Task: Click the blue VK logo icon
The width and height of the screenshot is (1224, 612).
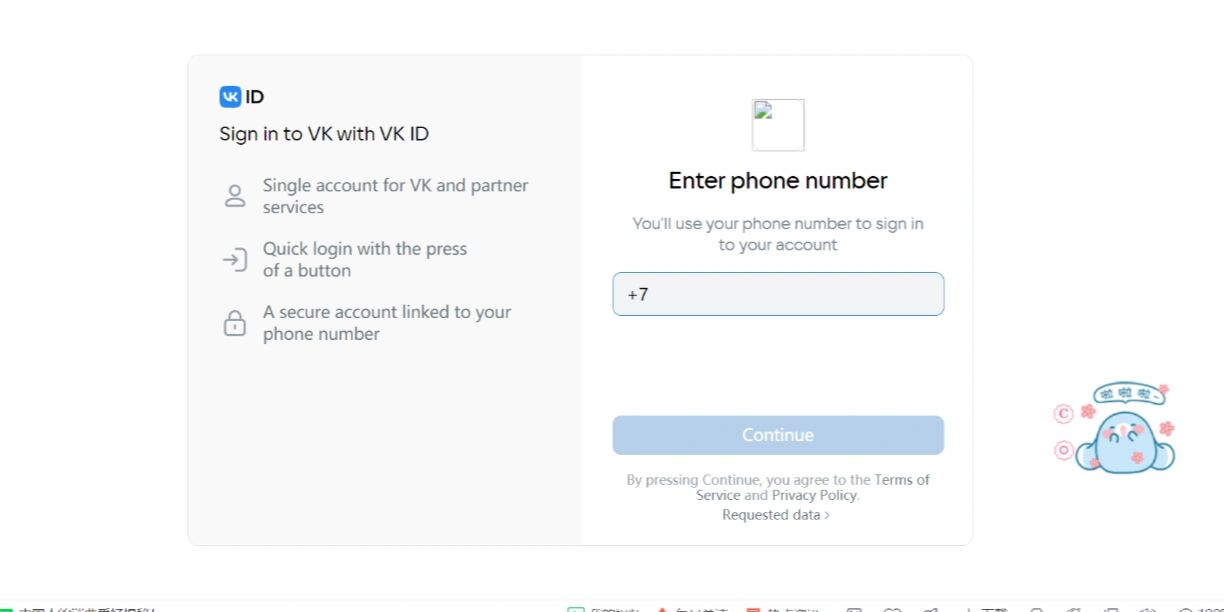Action: tap(231, 97)
